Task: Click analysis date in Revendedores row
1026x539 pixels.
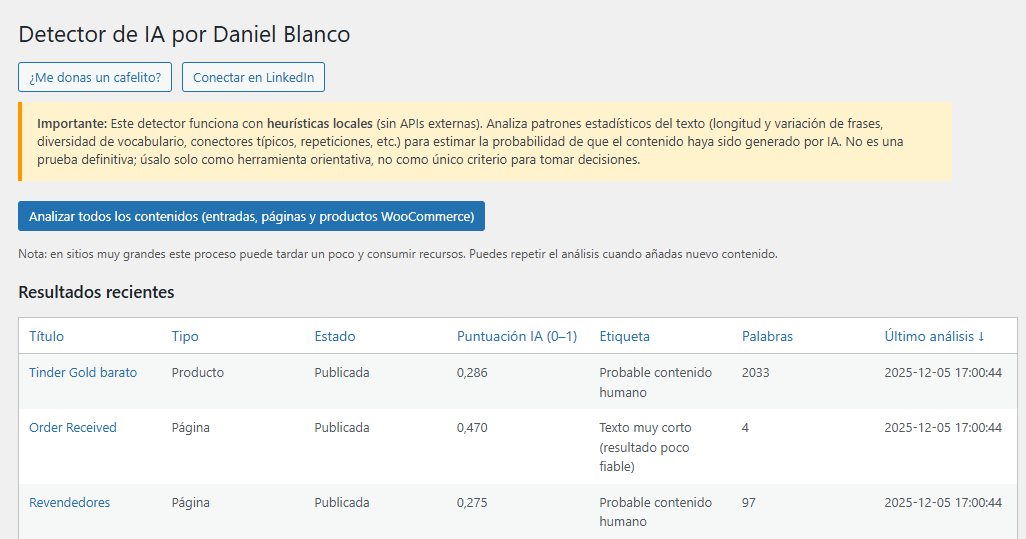Action: coord(943,502)
